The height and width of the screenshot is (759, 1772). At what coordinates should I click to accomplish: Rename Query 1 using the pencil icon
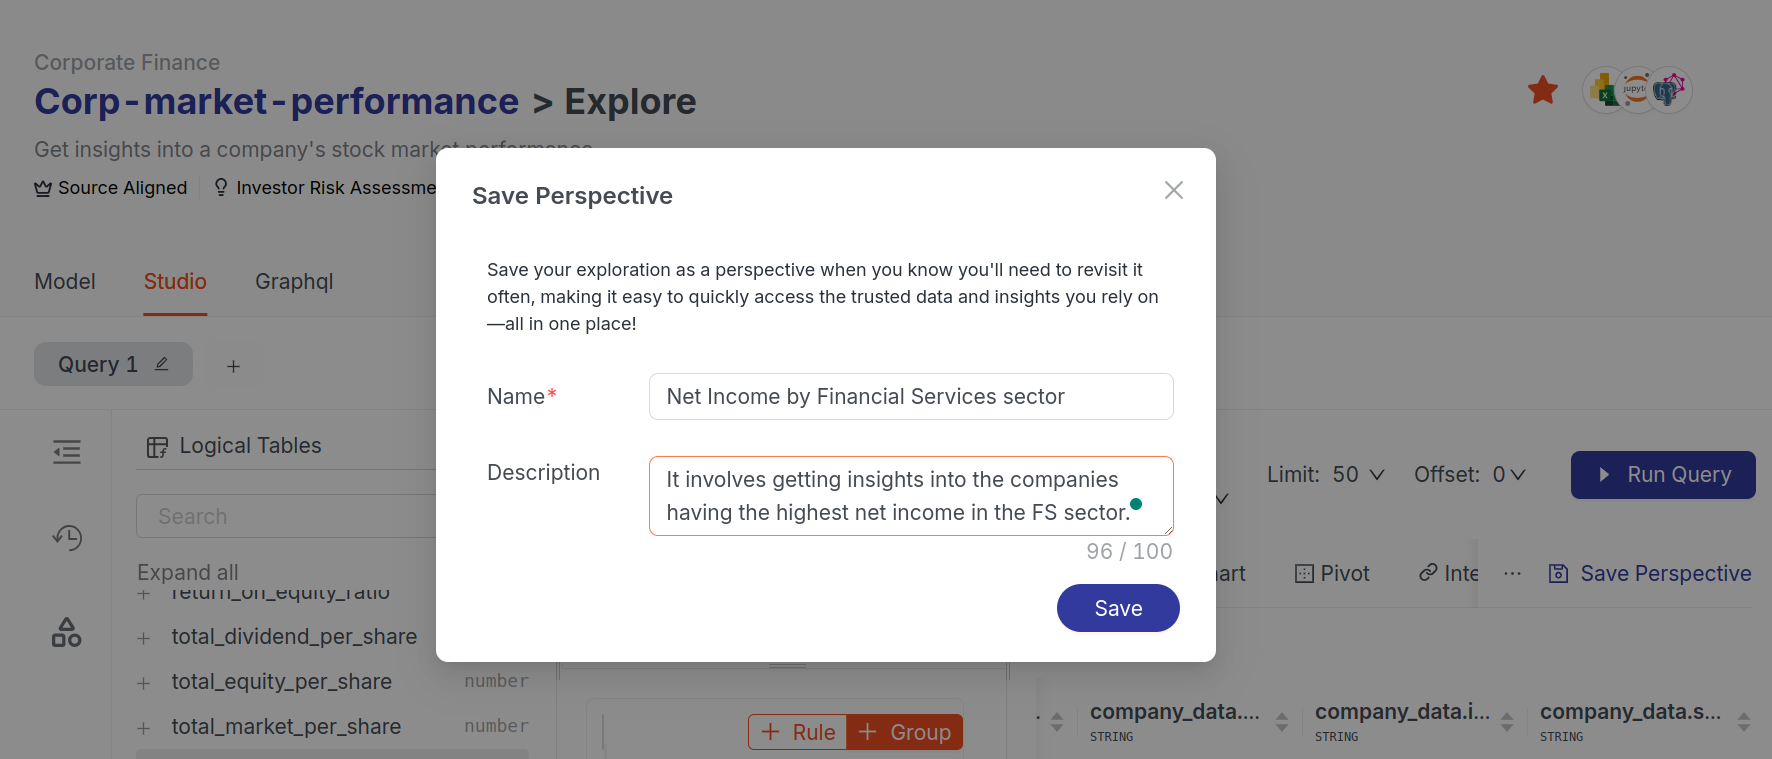161,364
